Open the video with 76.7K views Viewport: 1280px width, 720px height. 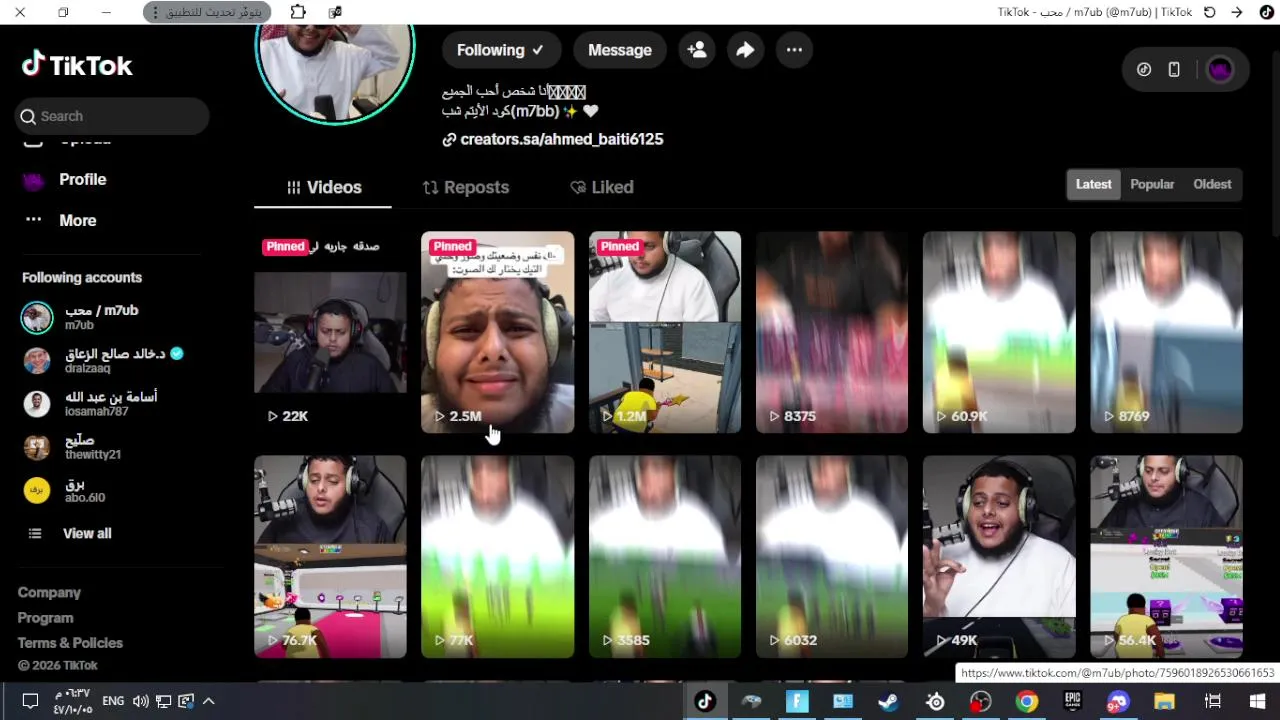[330, 556]
